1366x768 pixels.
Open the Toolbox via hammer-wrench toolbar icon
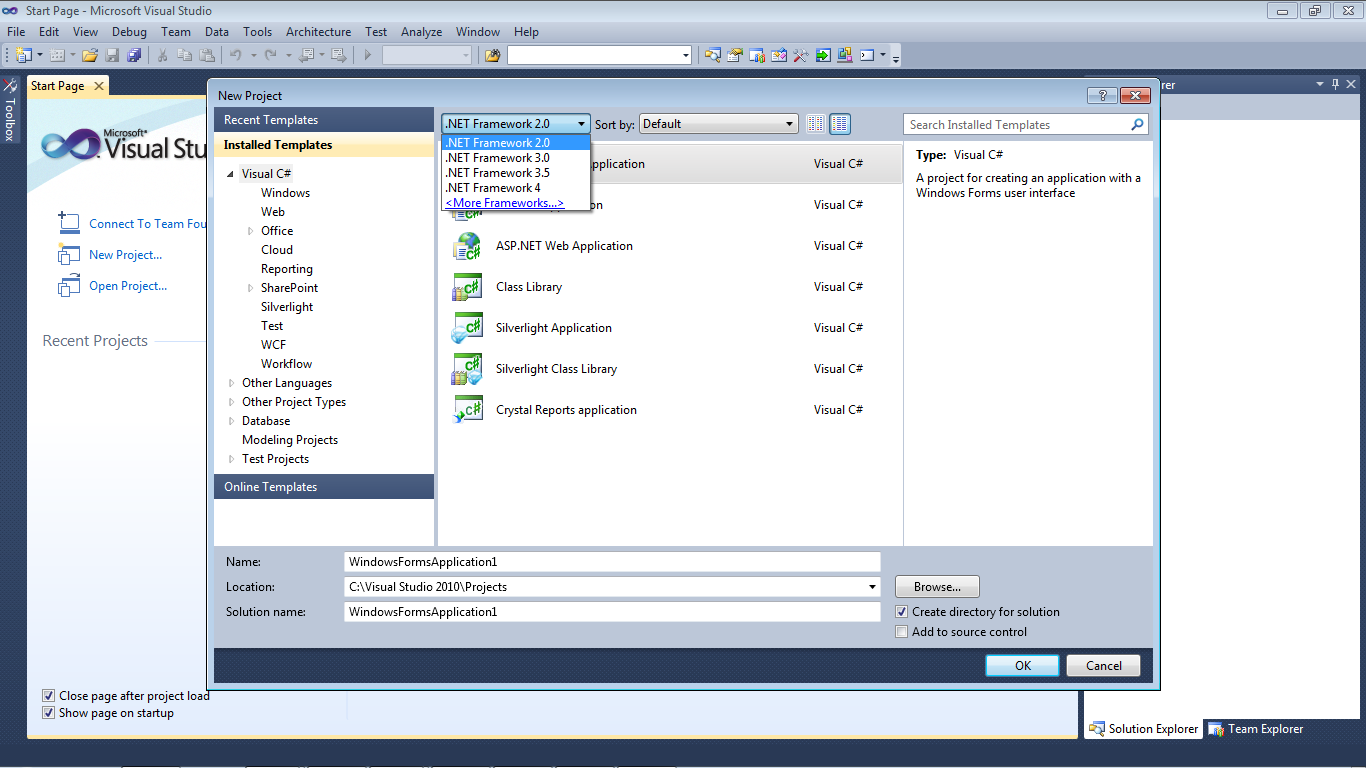pyautogui.click(x=801, y=55)
